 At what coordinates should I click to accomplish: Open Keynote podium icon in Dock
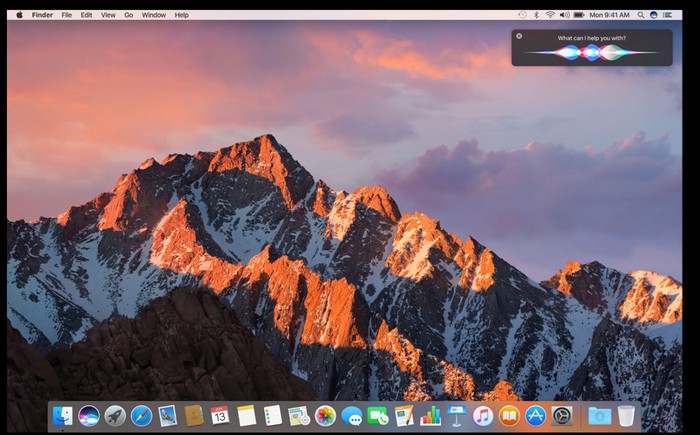coord(457,416)
